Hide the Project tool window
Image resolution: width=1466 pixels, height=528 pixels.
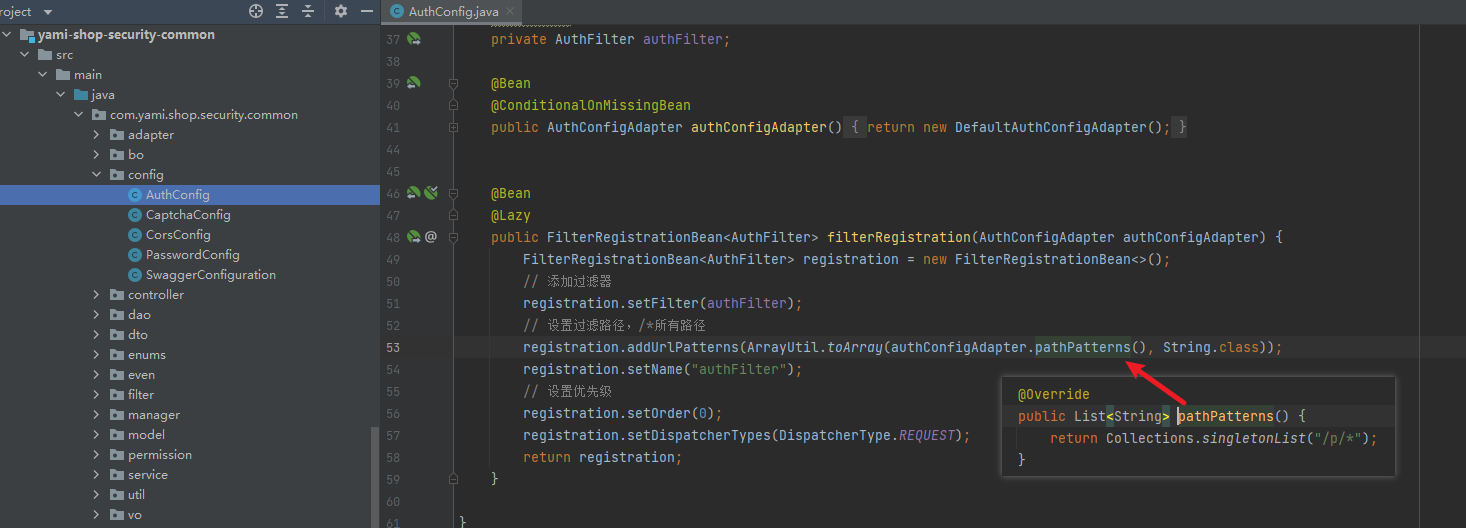point(366,11)
